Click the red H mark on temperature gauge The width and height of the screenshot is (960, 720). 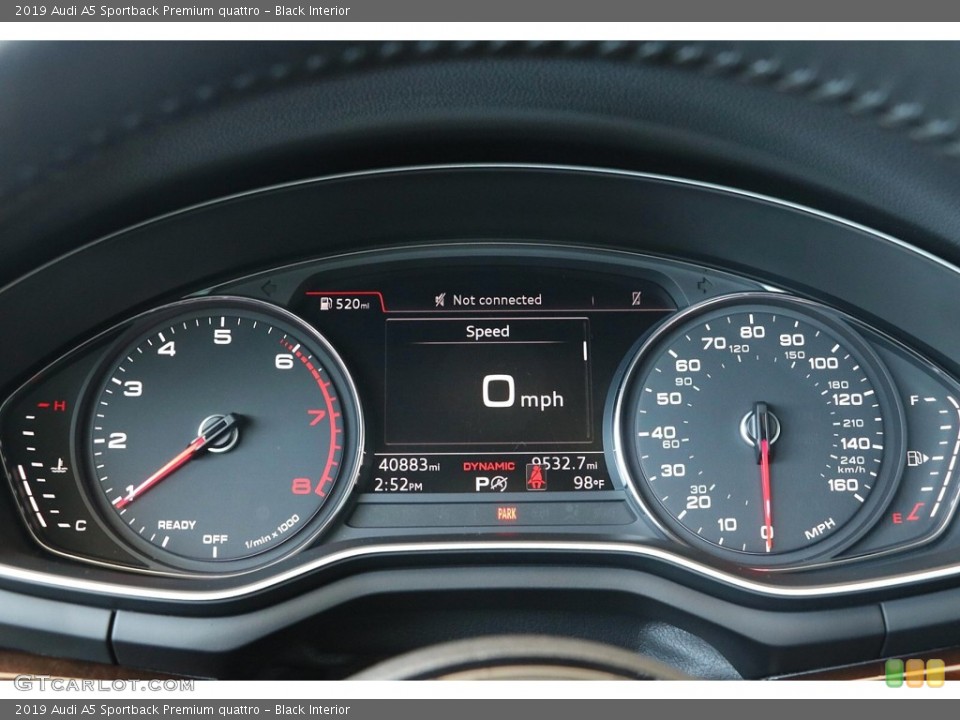coord(59,405)
